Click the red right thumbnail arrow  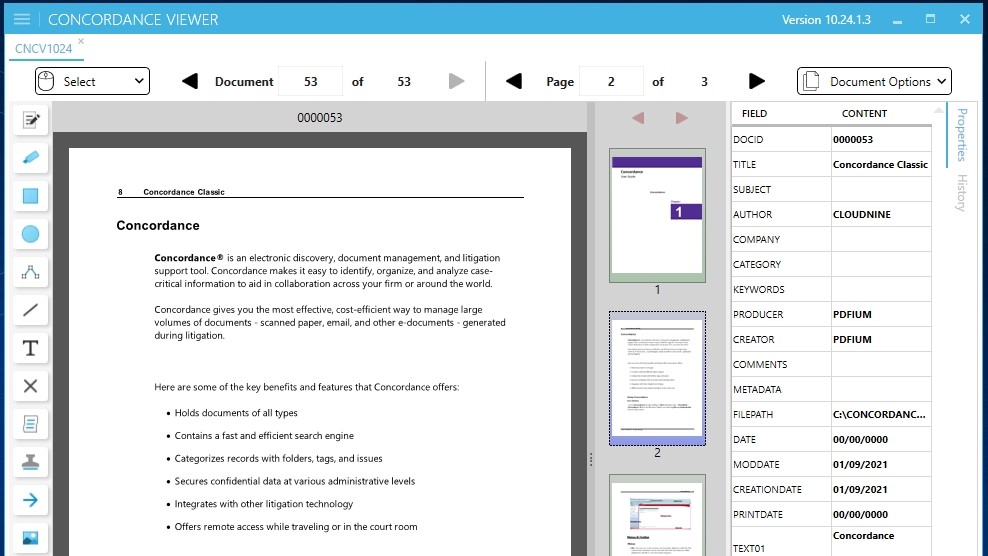click(x=682, y=118)
